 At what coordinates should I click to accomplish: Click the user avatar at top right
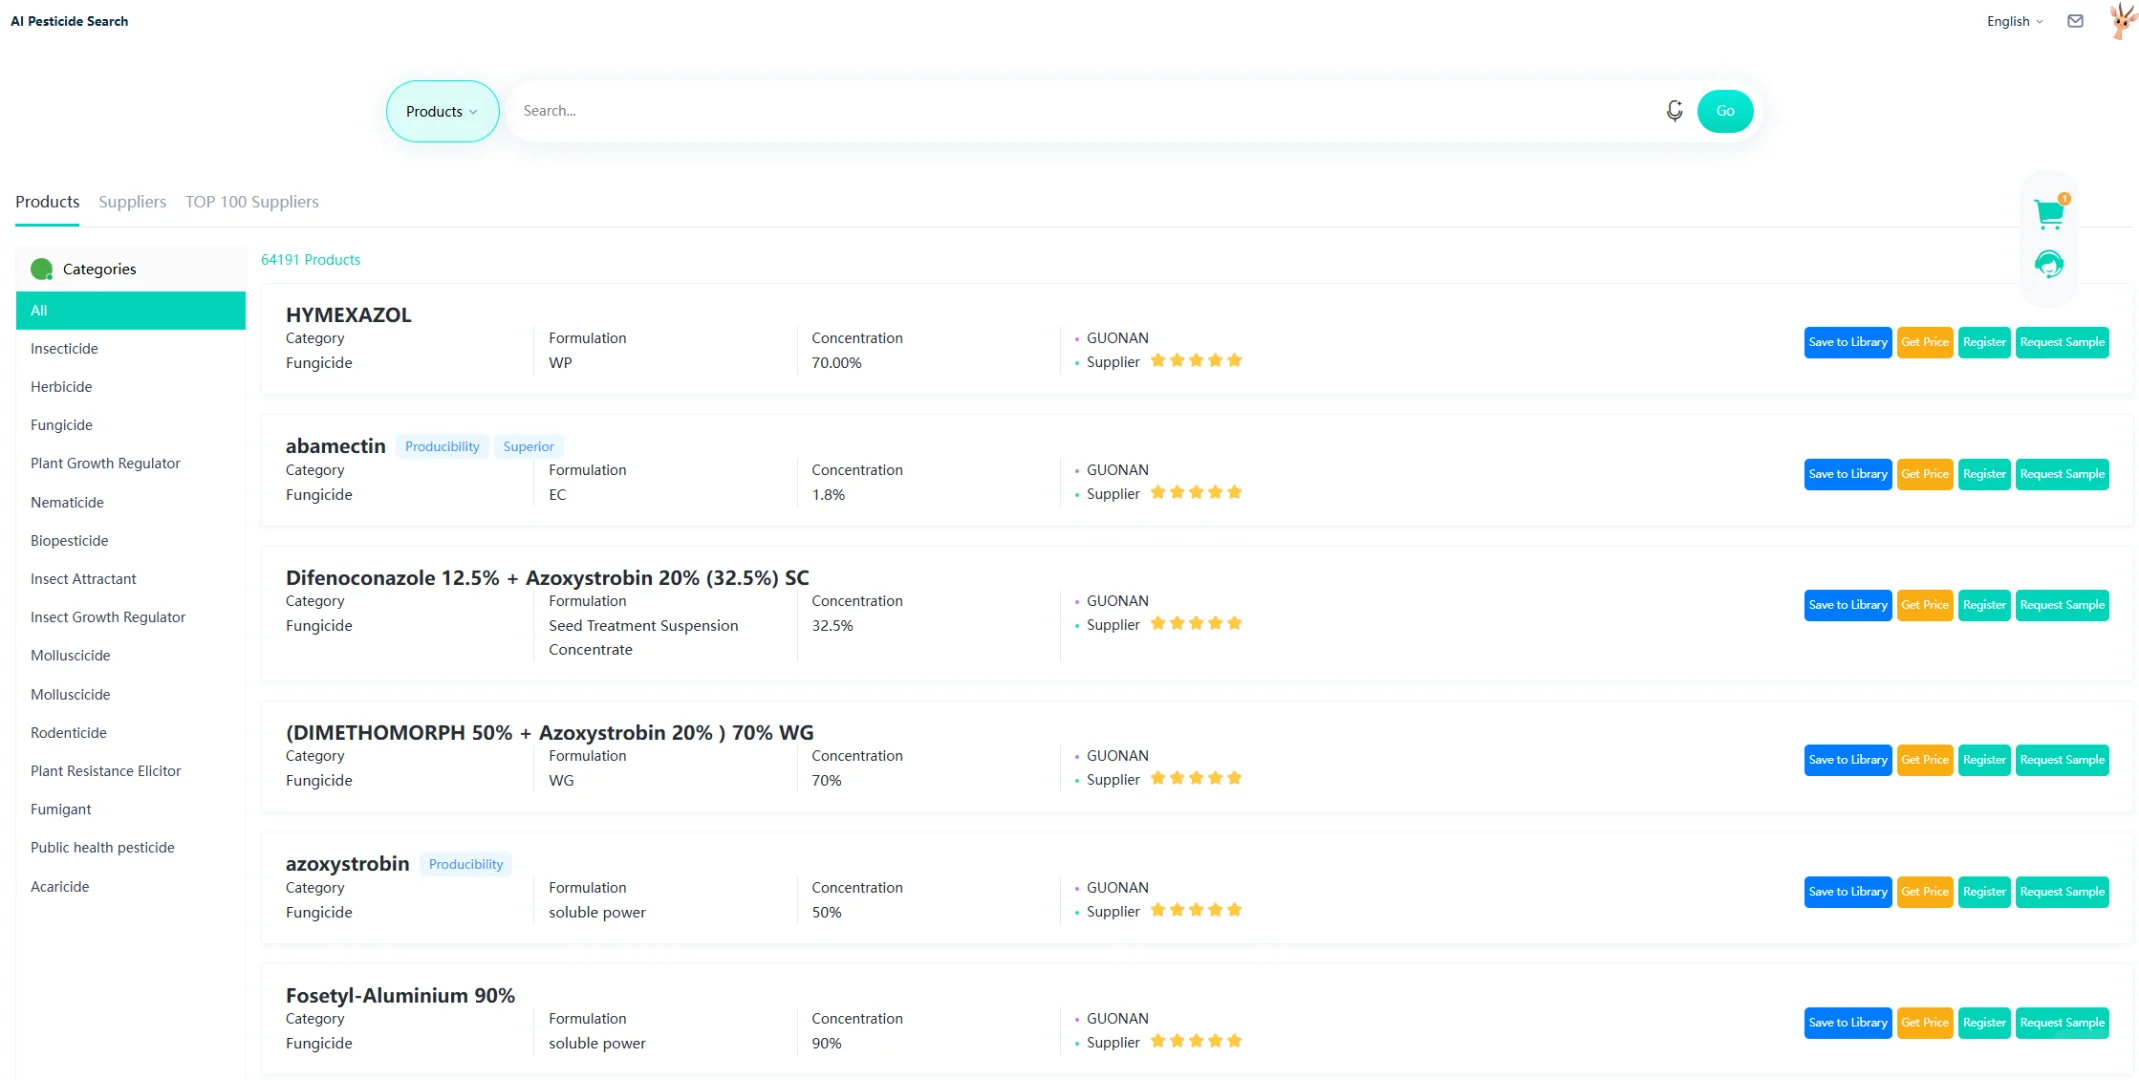[x=2121, y=21]
